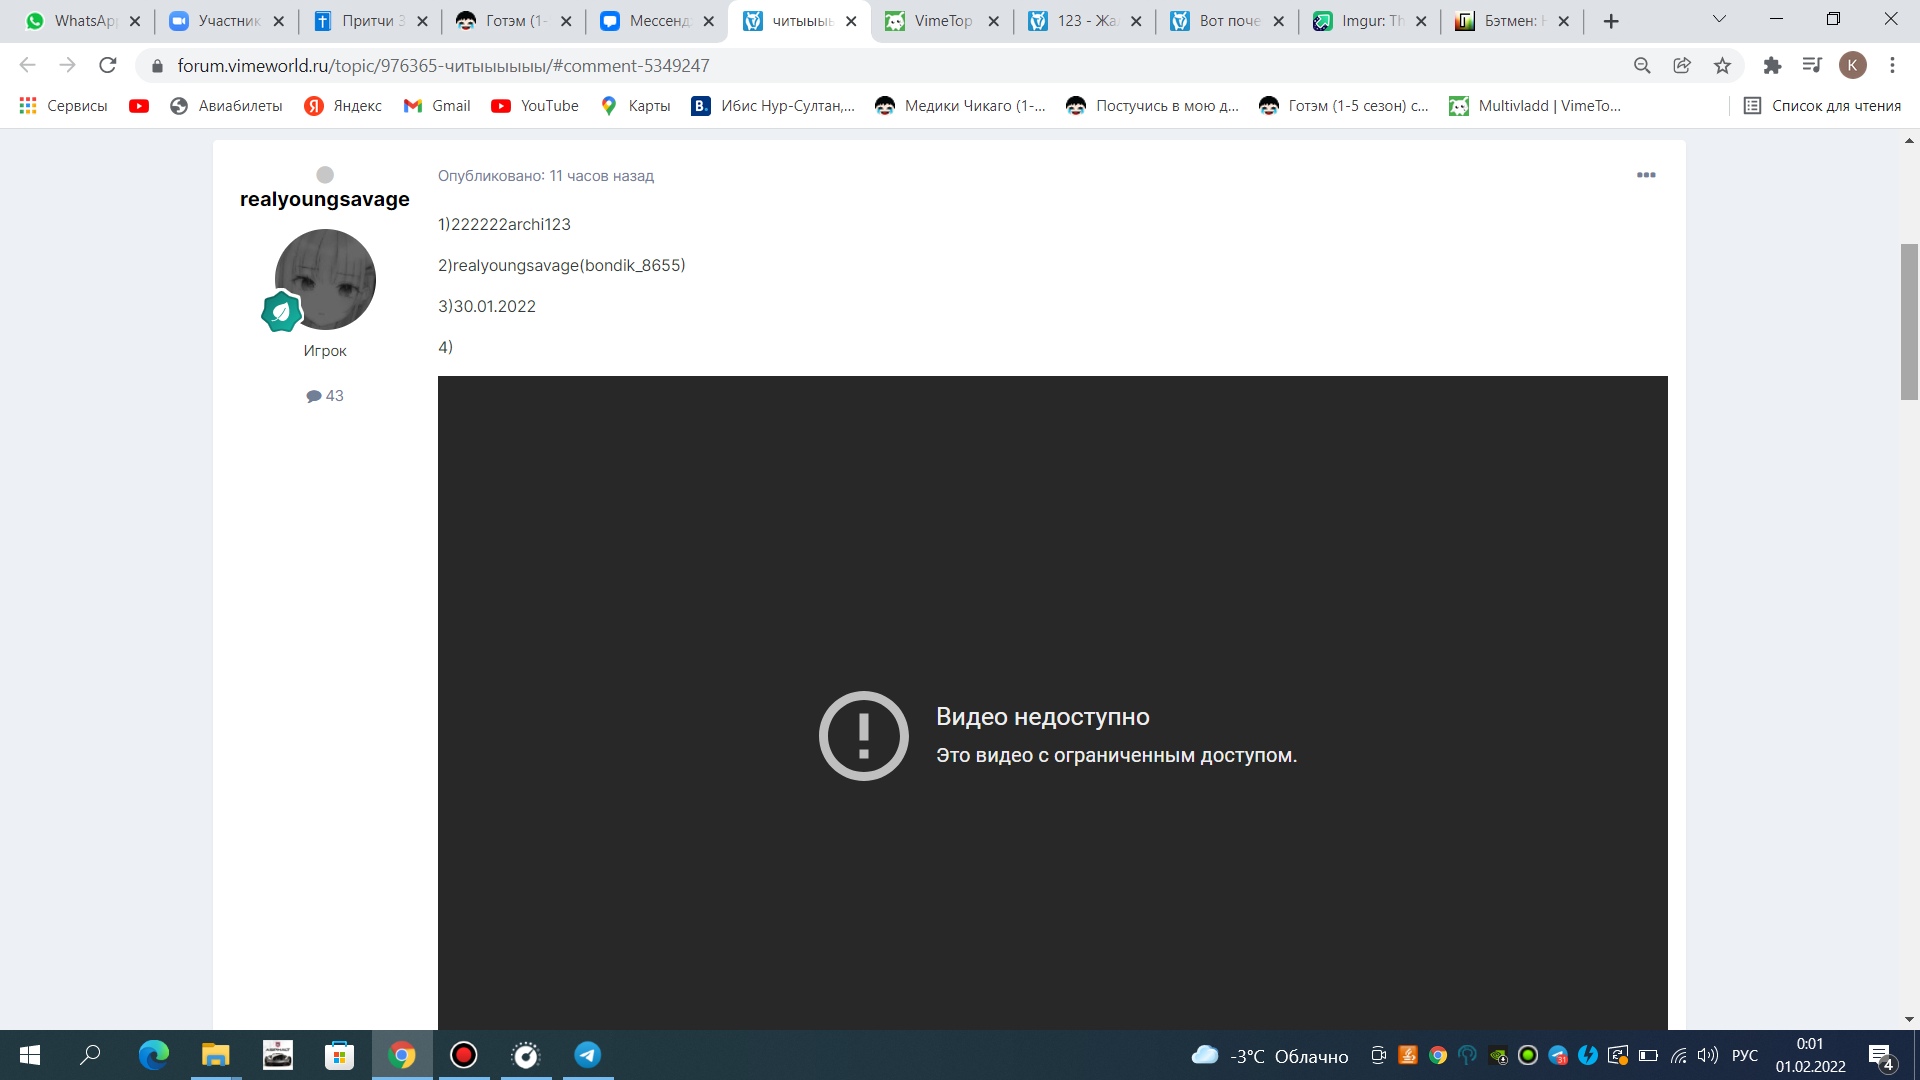Open Chrome three-dot menu

click(x=1892, y=65)
